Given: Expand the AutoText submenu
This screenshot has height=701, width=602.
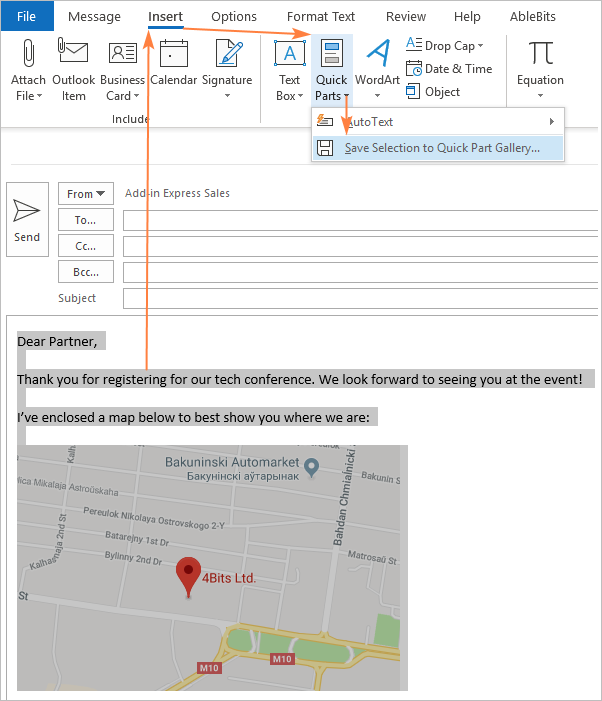Looking at the screenshot, I should coord(438,122).
